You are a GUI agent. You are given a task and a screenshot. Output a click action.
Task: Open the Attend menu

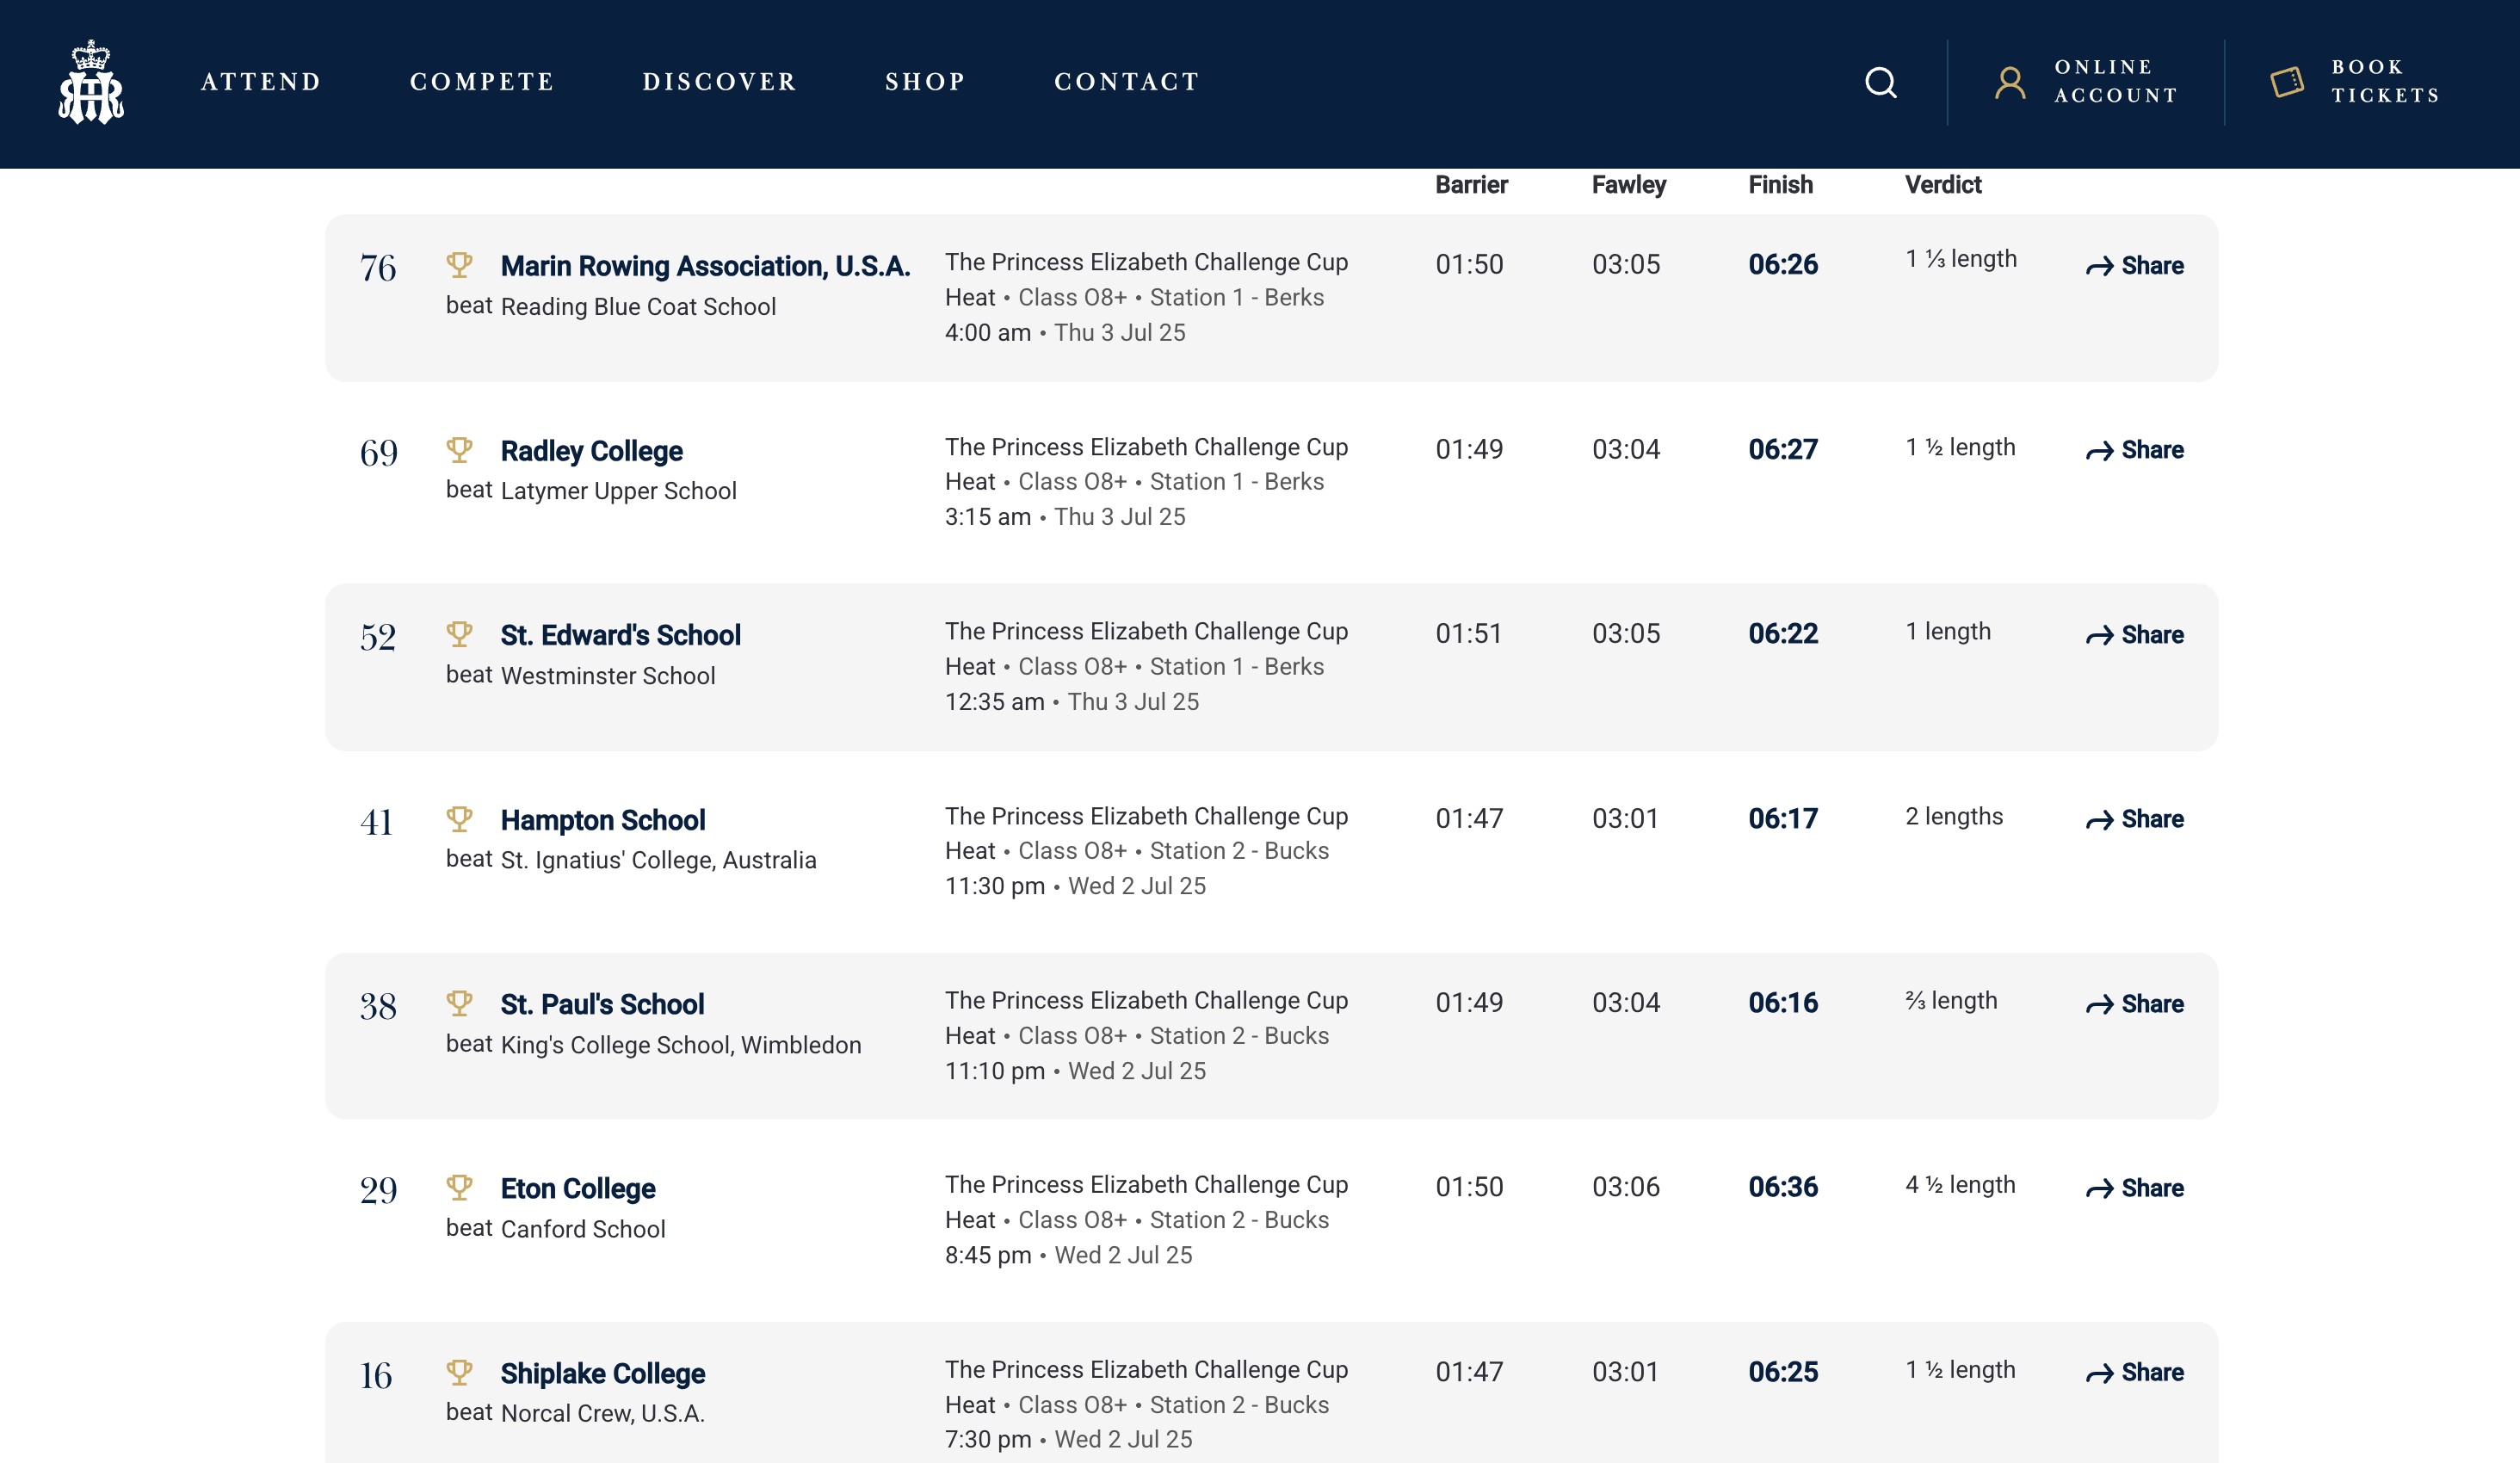[261, 82]
